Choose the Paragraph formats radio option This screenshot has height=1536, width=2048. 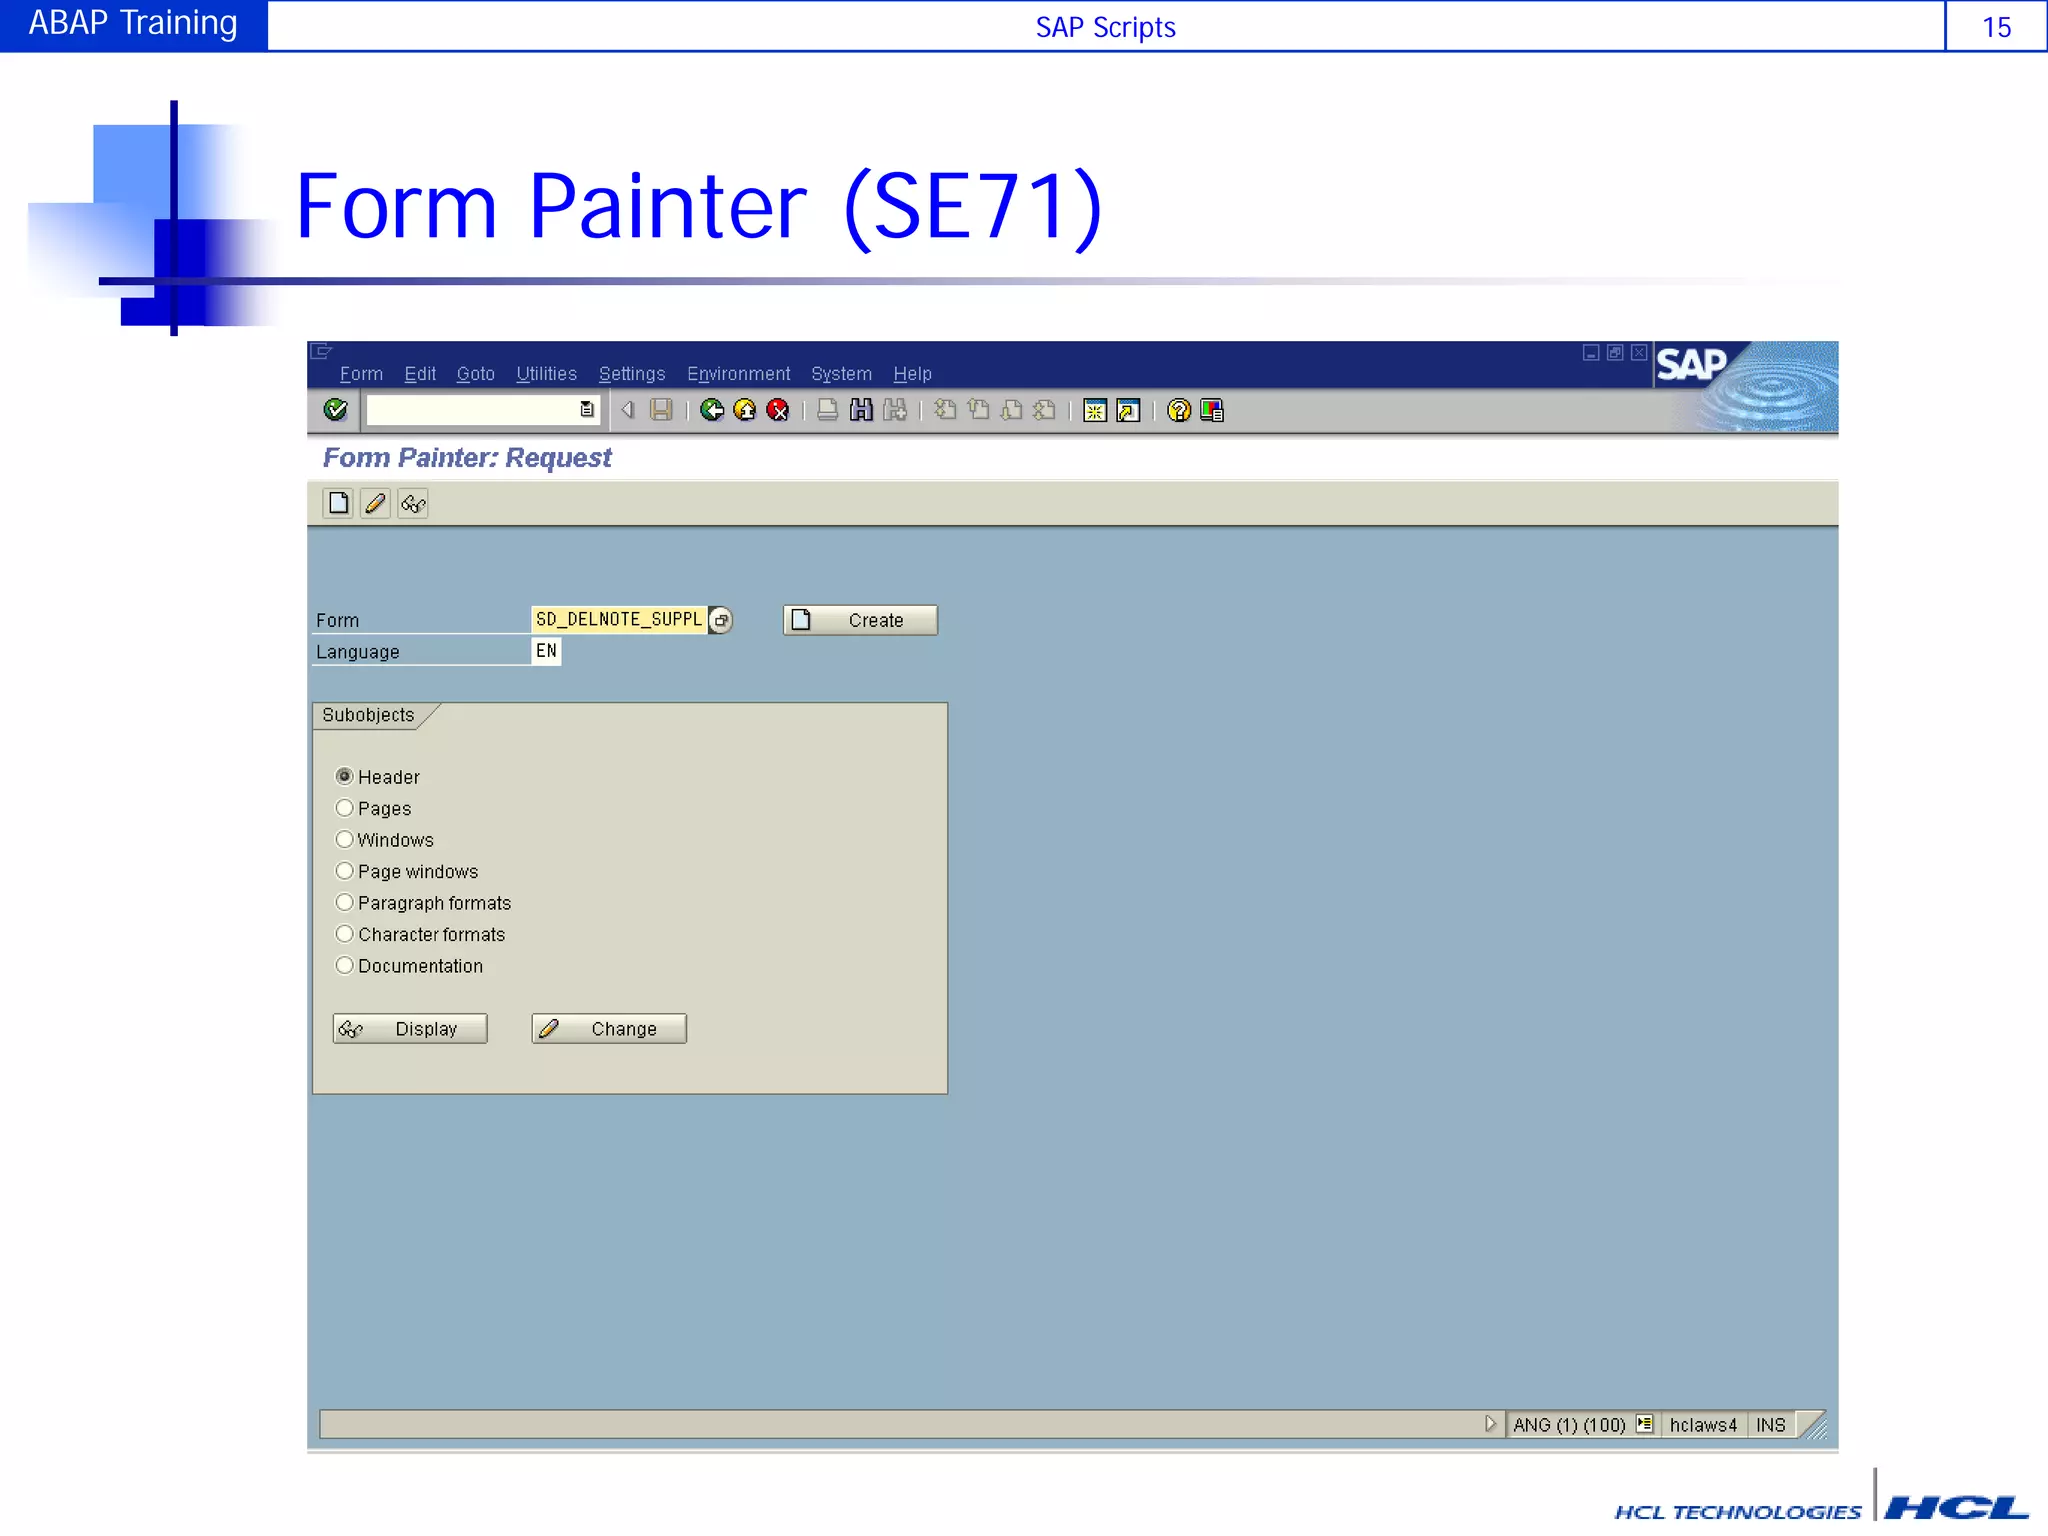[345, 903]
